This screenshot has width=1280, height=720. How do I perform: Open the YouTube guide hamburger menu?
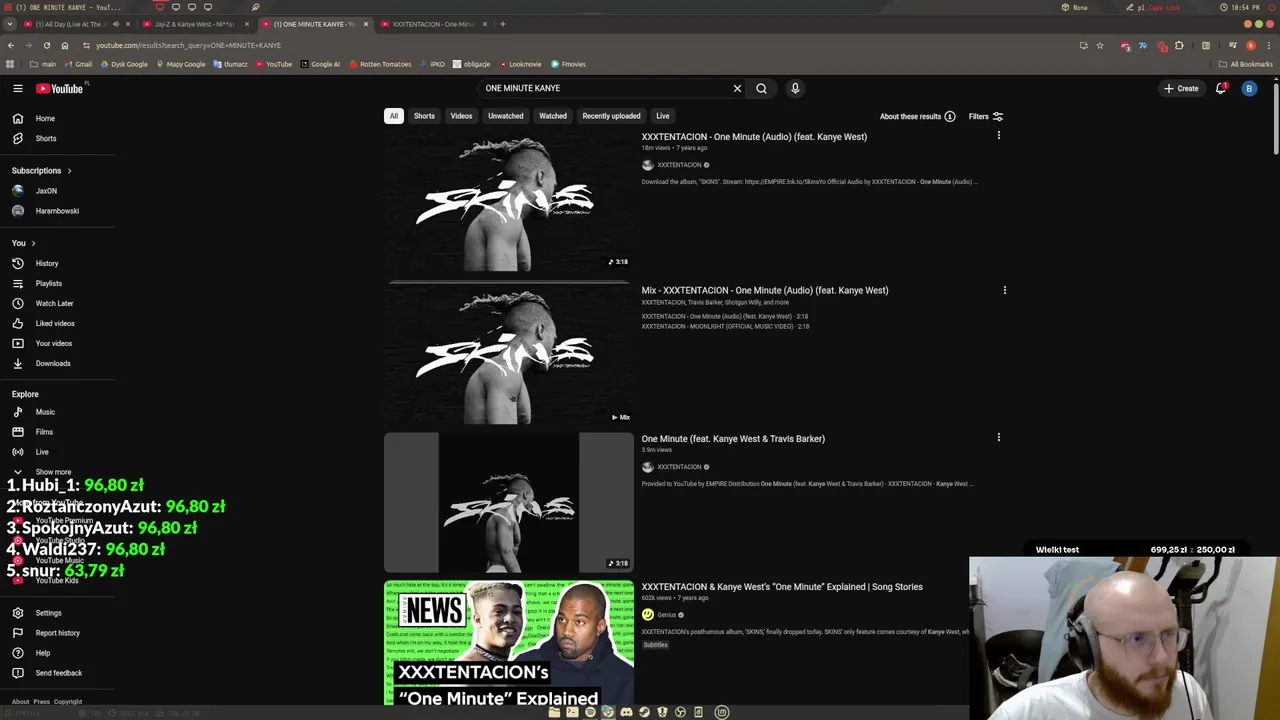[18, 88]
